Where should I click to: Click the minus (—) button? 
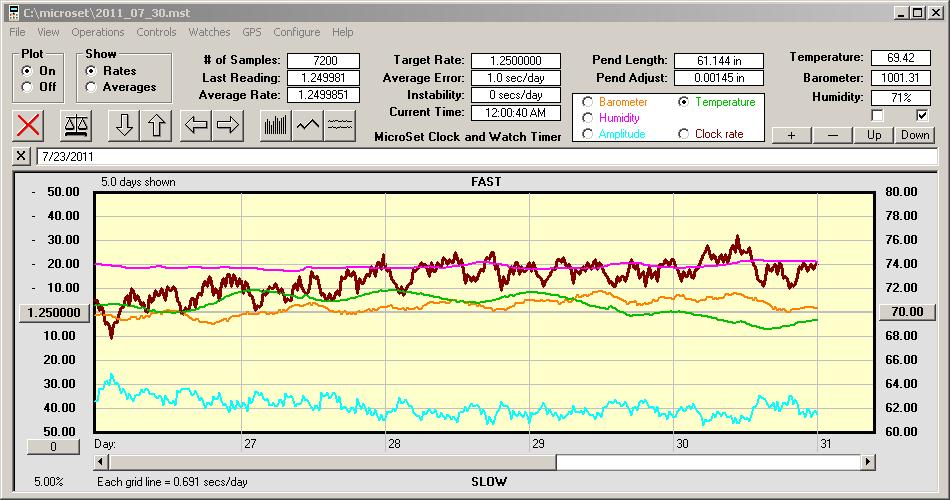(x=832, y=135)
